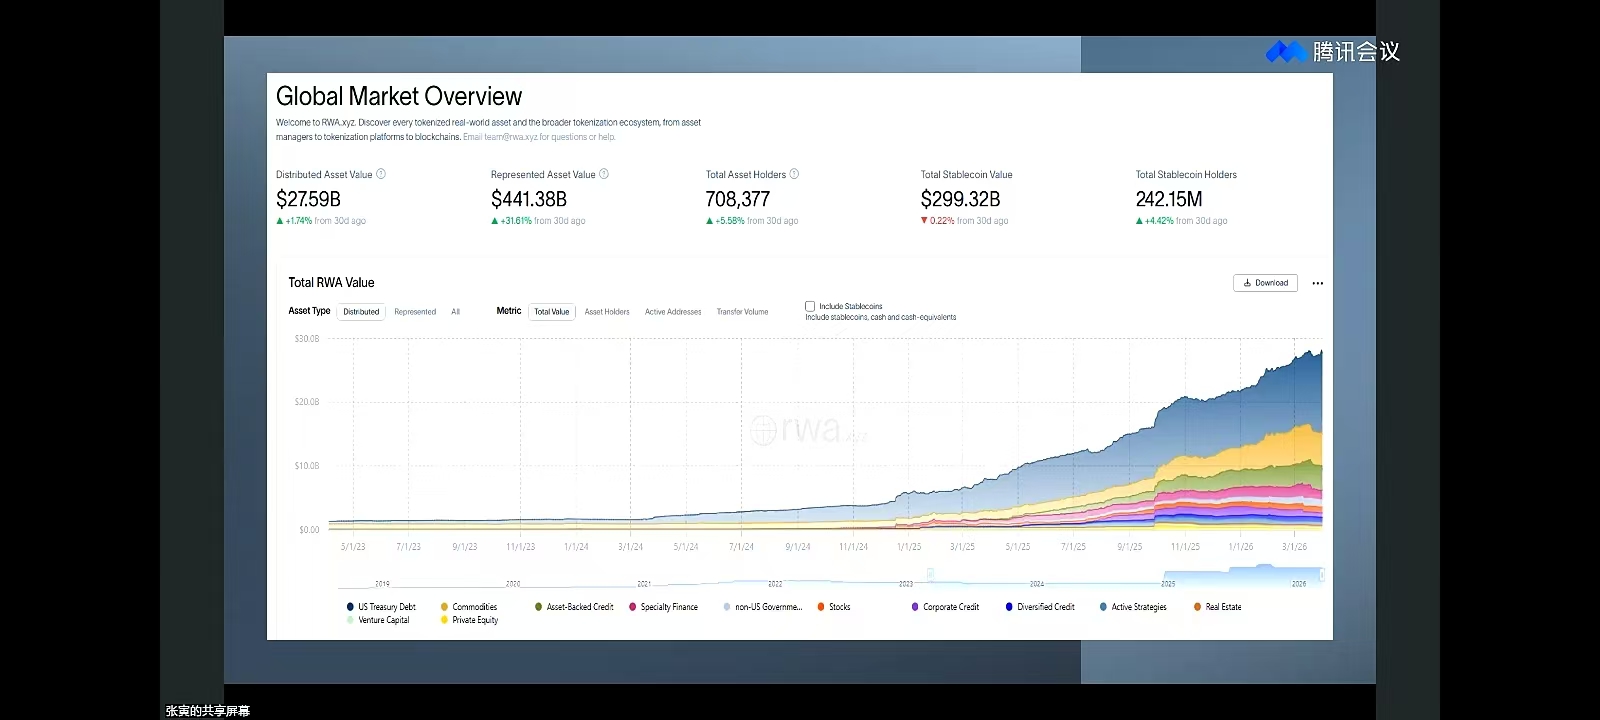Toggle Private Equity legend color dot
This screenshot has width=1600, height=720.
(x=444, y=620)
